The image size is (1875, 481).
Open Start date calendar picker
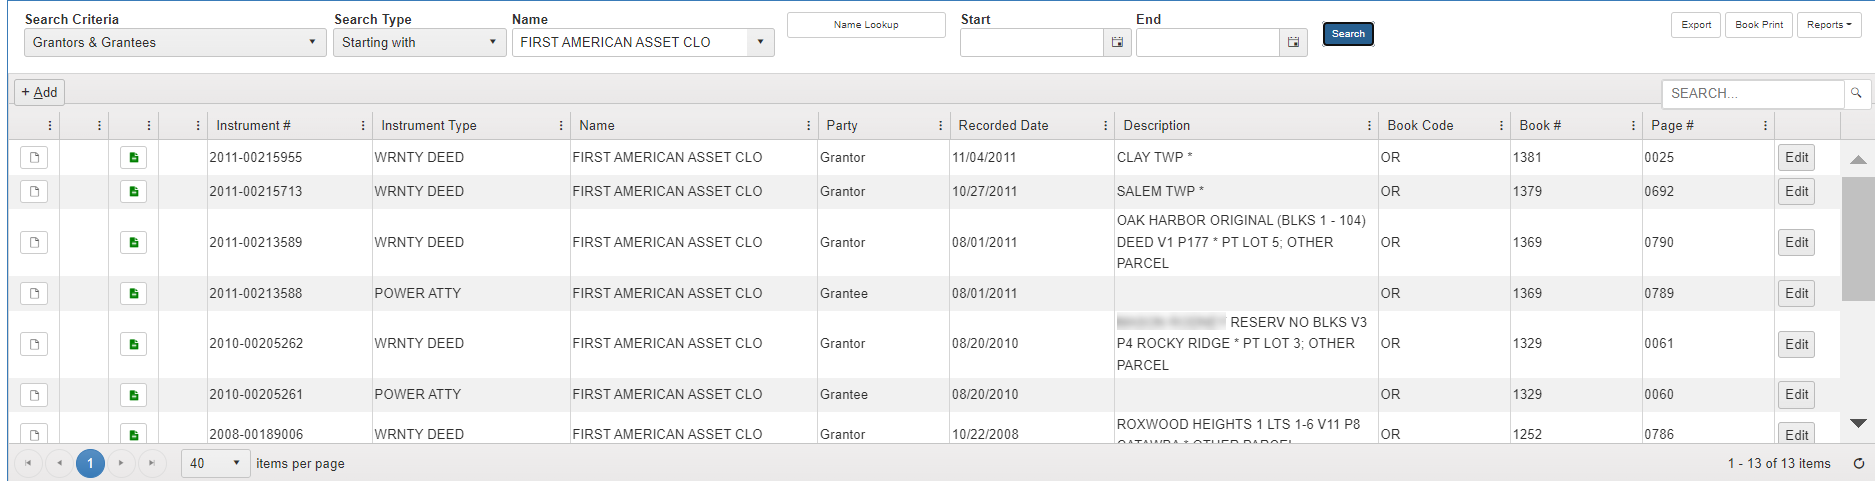[1117, 42]
